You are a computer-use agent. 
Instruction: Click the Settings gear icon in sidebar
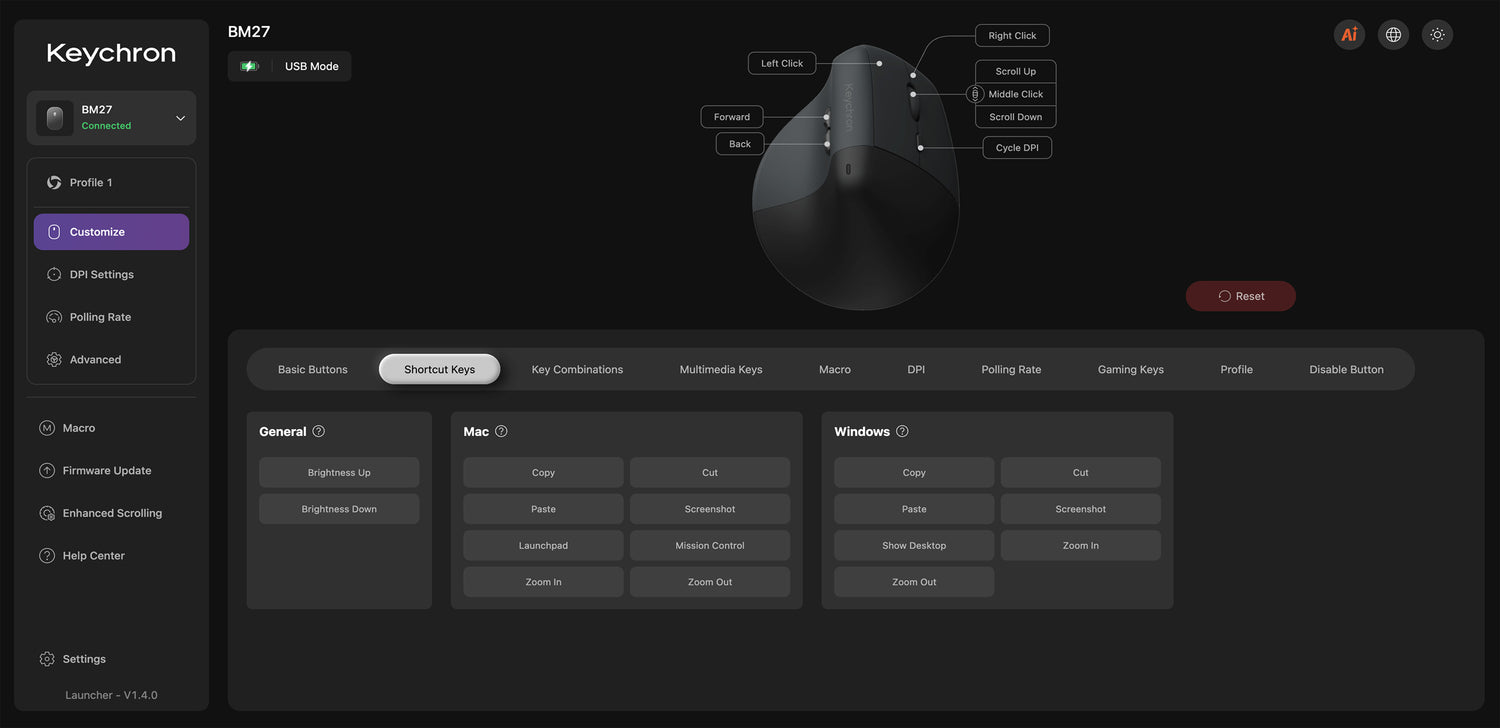(x=47, y=659)
